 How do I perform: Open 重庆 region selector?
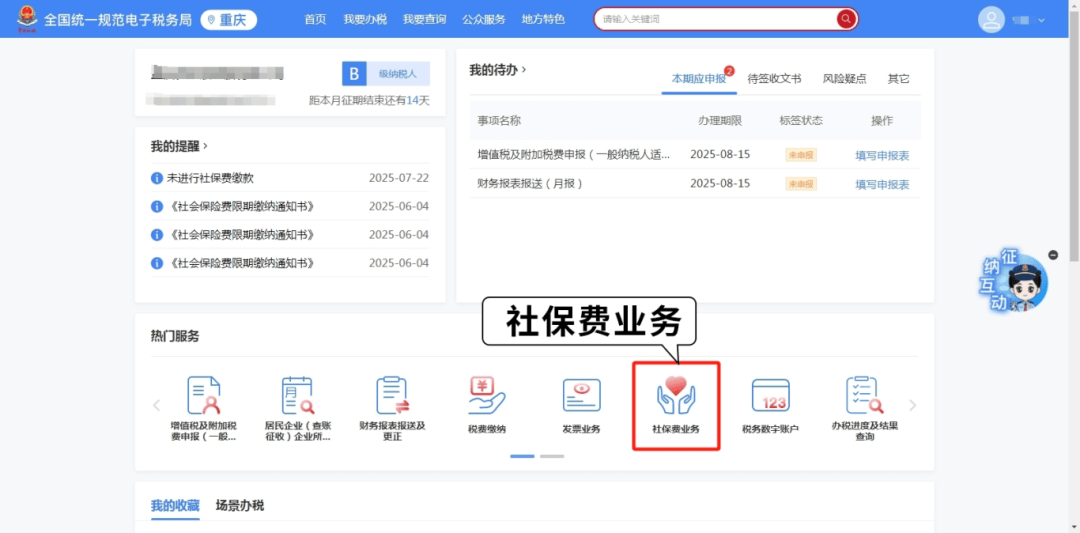tap(229, 20)
